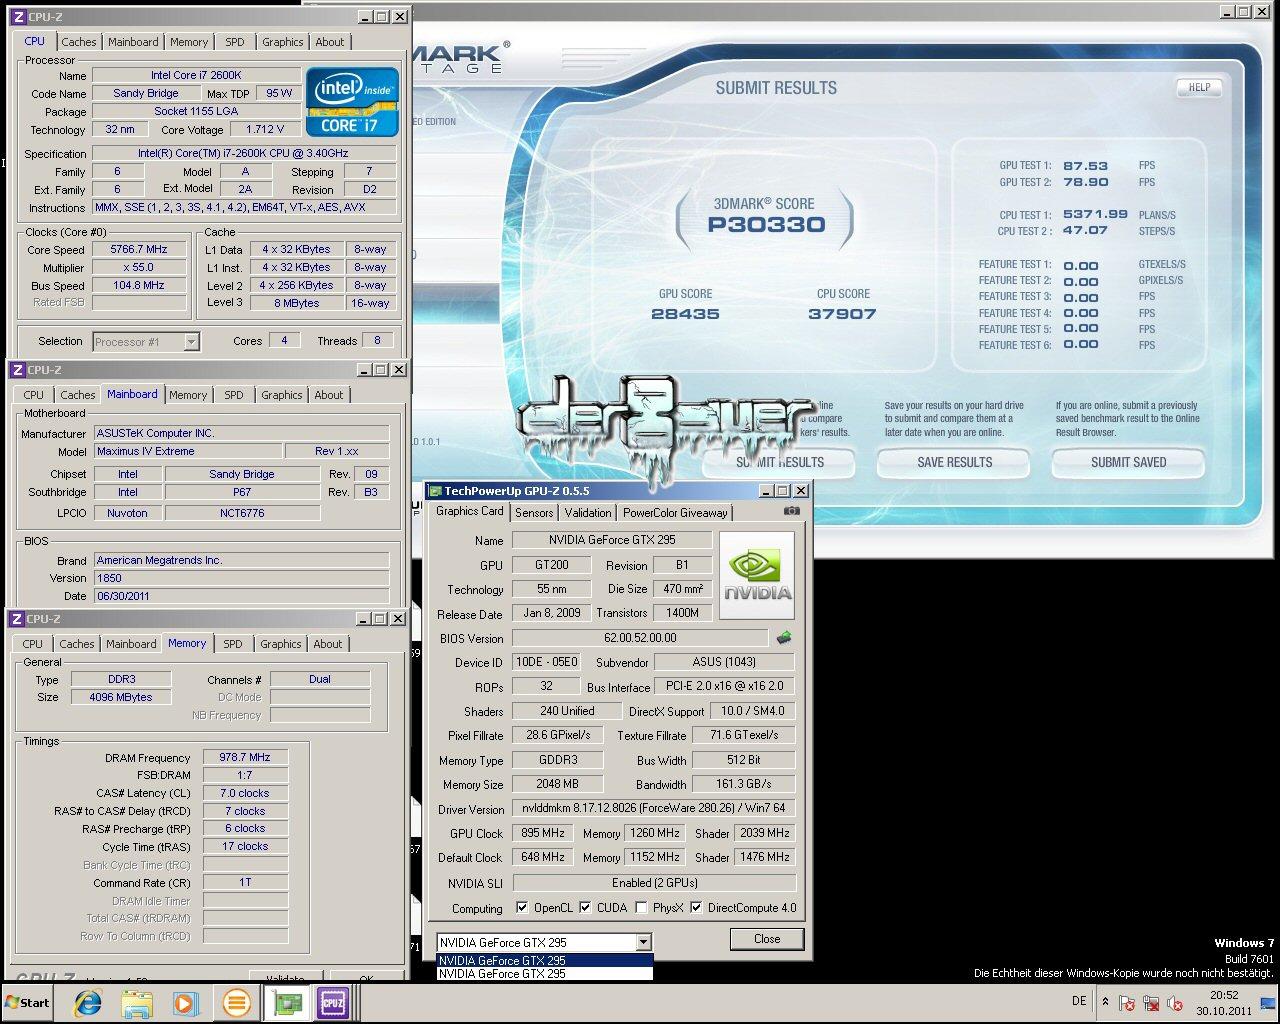Click the BIOS Version field 62.00.52.00.00
1280x1024 pixels.
point(640,638)
